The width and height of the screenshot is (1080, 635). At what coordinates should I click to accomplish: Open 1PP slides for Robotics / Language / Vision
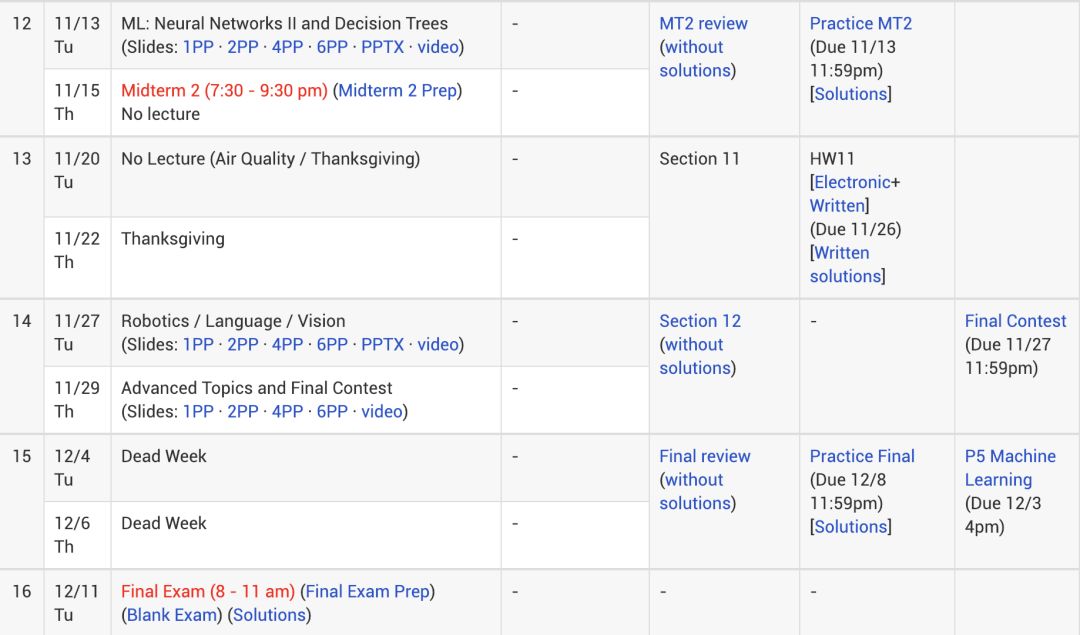[x=198, y=345]
